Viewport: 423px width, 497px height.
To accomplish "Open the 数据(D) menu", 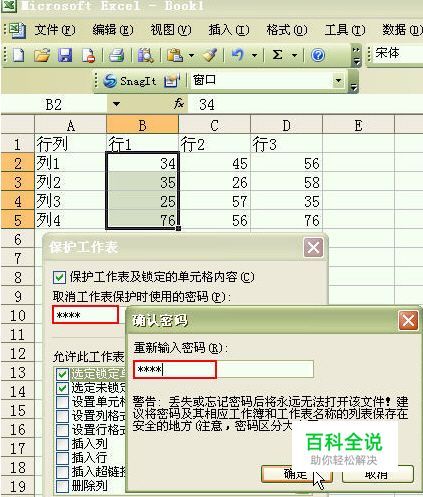I will click(402, 30).
